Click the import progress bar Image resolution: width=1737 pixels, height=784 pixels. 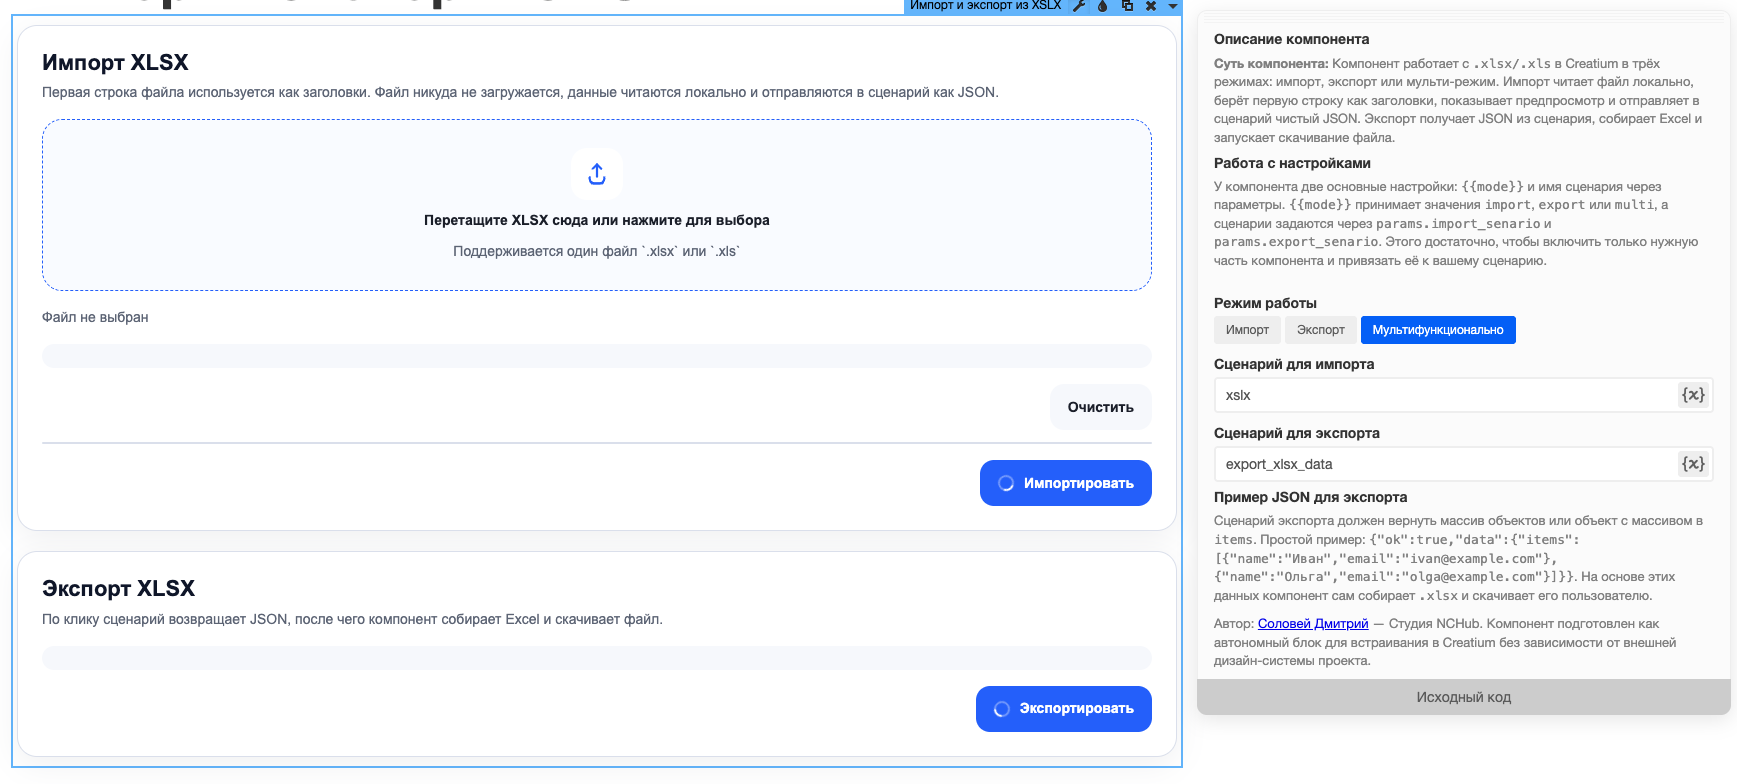coord(596,356)
